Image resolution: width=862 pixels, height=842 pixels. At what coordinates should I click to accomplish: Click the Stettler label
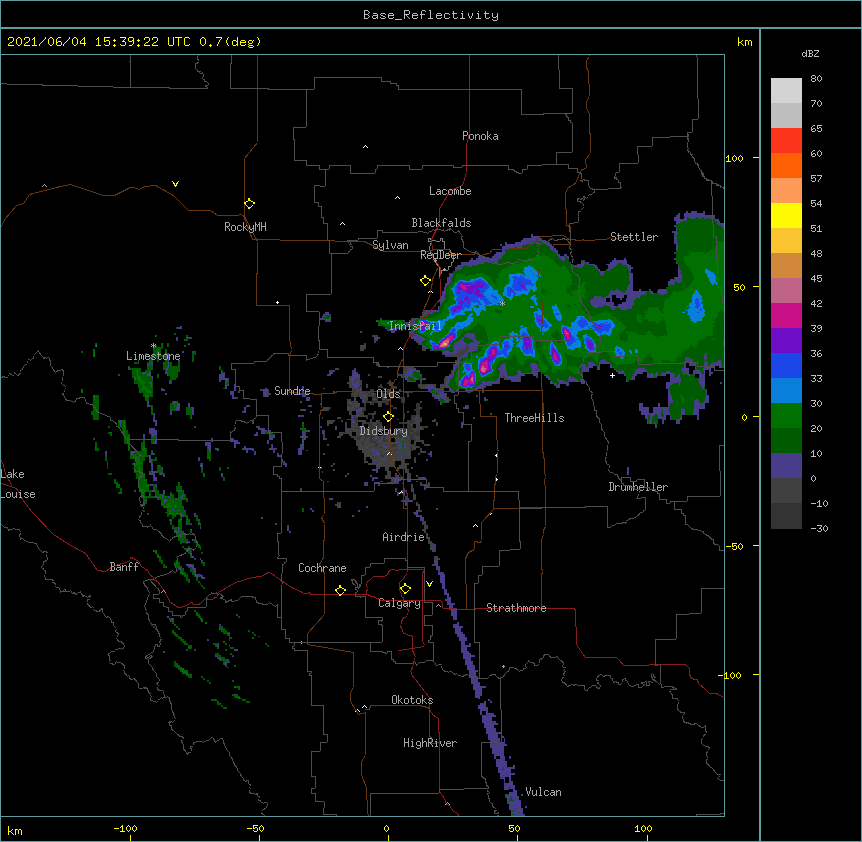[634, 237]
